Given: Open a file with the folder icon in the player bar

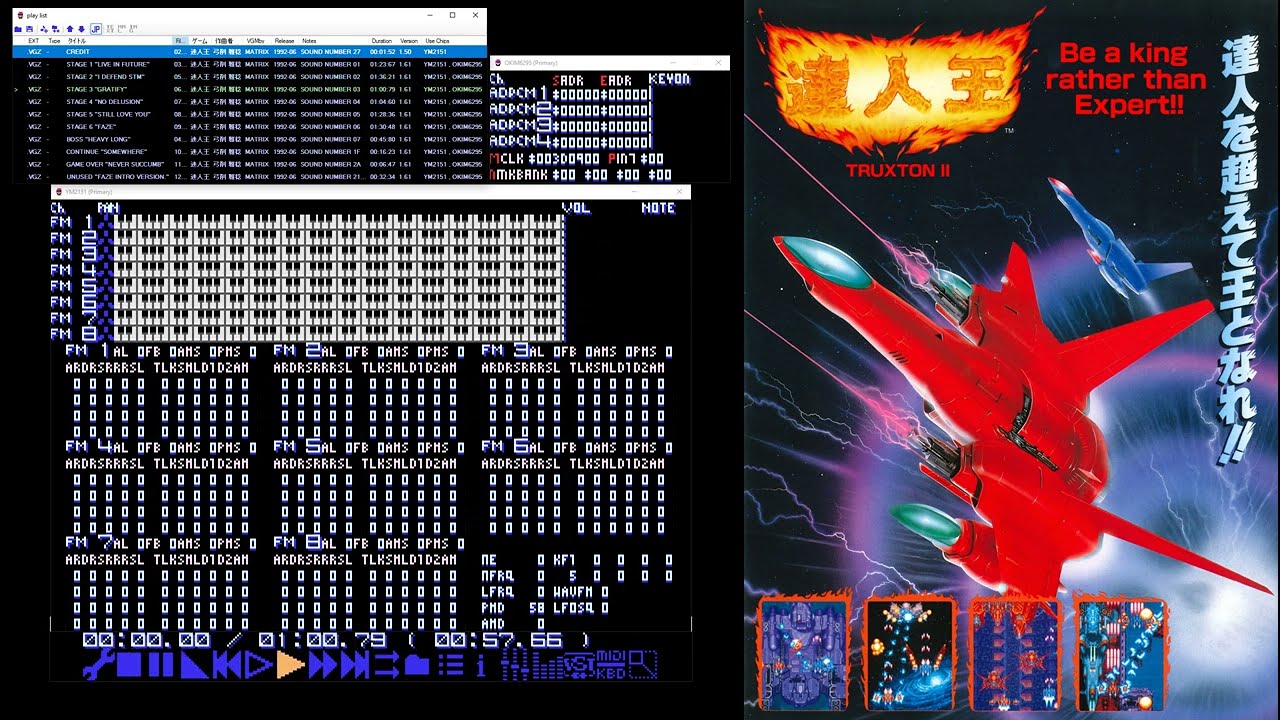Looking at the screenshot, I should (417, 666).
